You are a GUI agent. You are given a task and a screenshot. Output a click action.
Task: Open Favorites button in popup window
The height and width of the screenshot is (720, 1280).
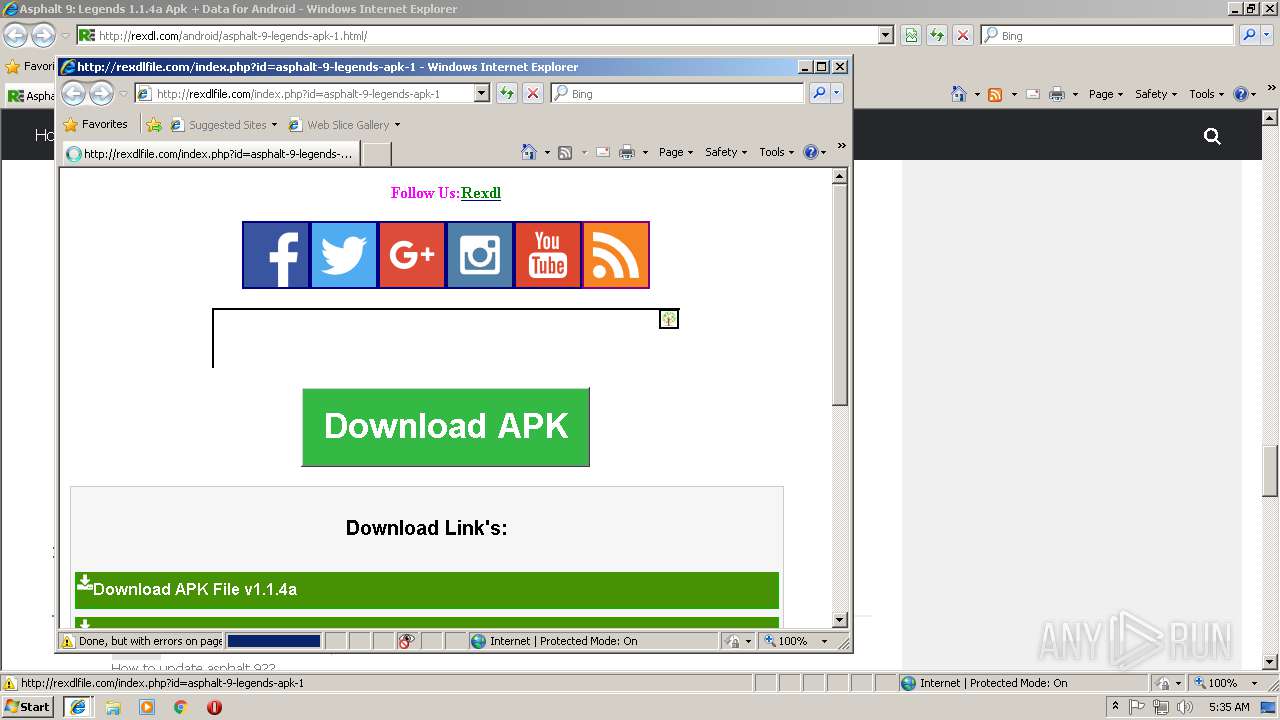pos(95,125)
